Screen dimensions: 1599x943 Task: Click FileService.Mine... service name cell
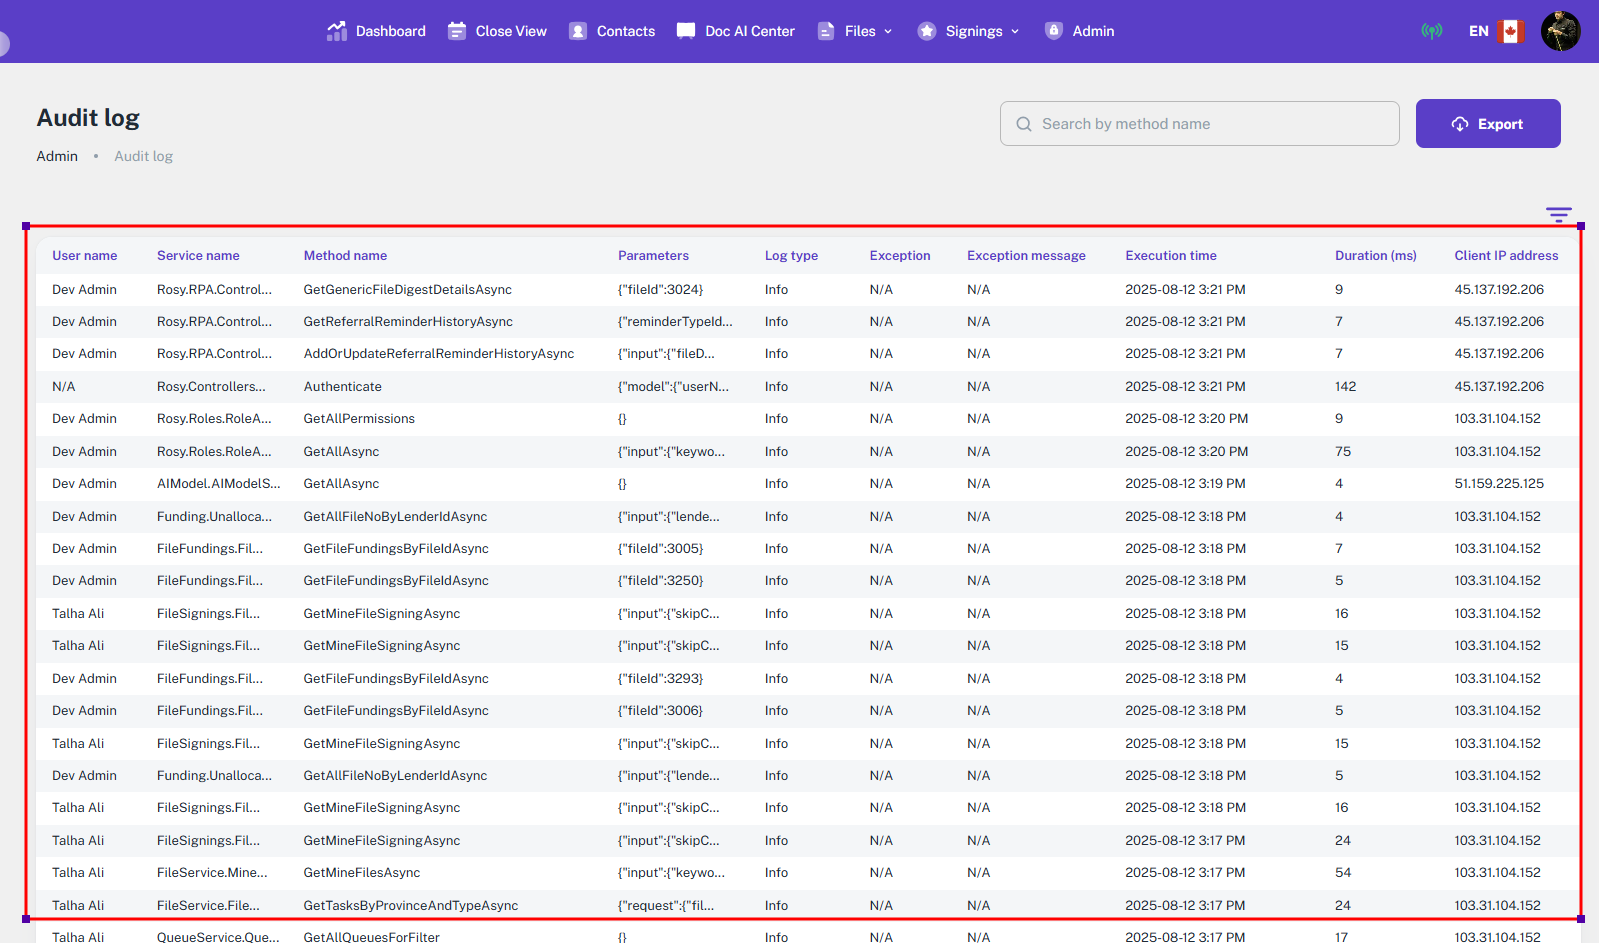(x=212, y=873)
